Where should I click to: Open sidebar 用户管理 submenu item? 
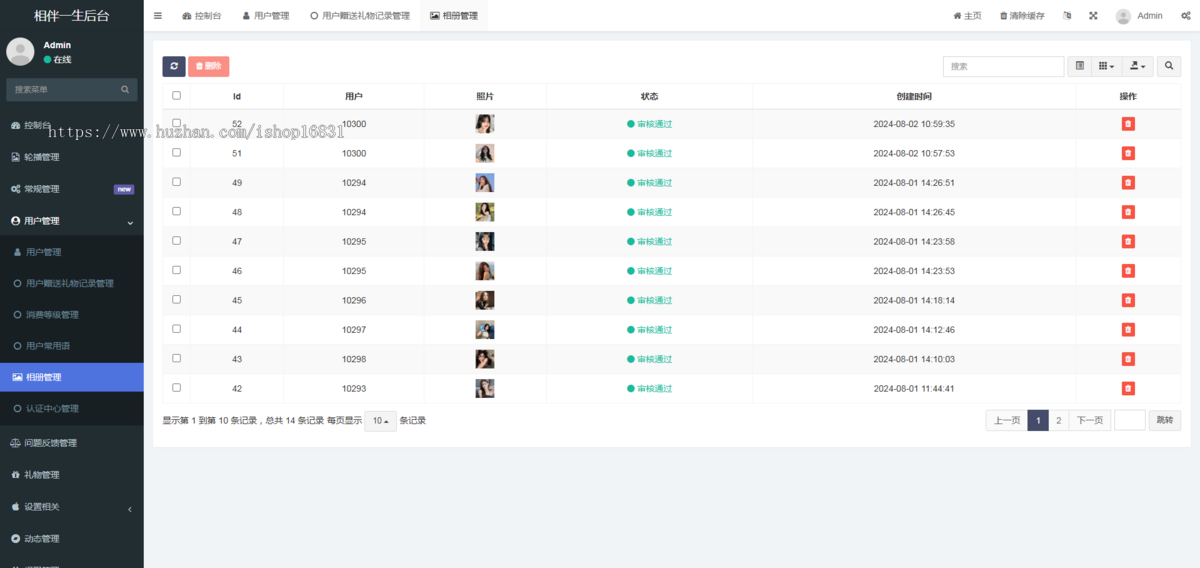71,252
